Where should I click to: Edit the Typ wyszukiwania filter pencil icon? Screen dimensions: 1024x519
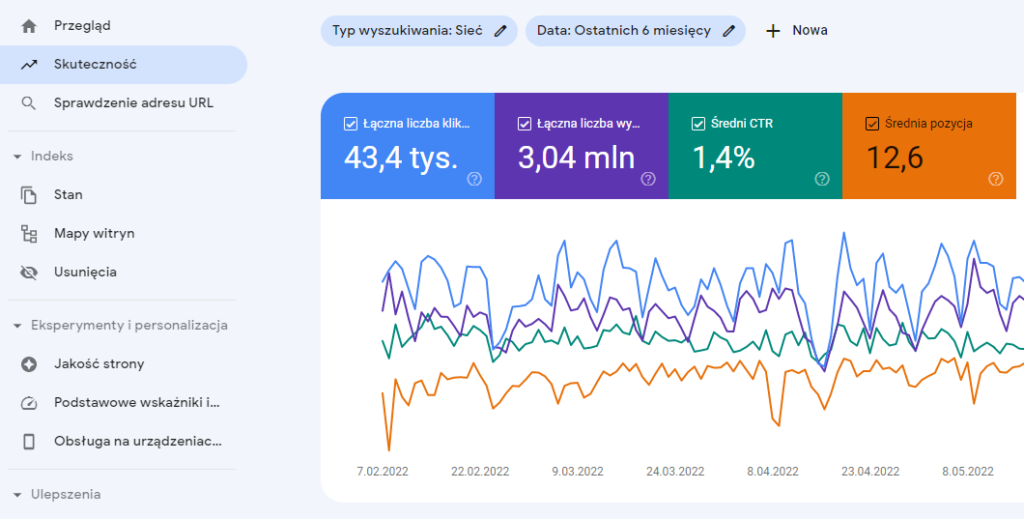[500, 31]
